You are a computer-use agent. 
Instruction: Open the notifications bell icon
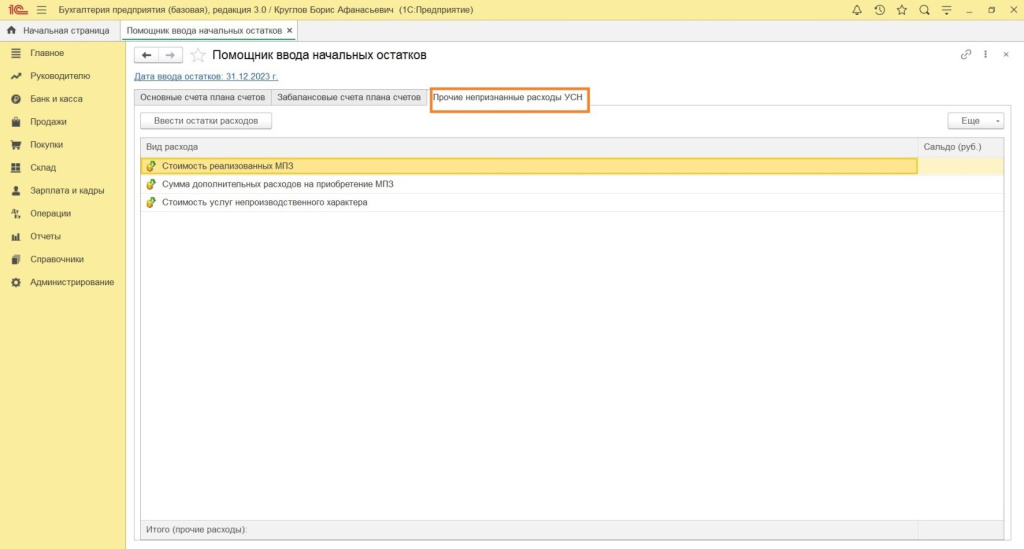(857, 10)
